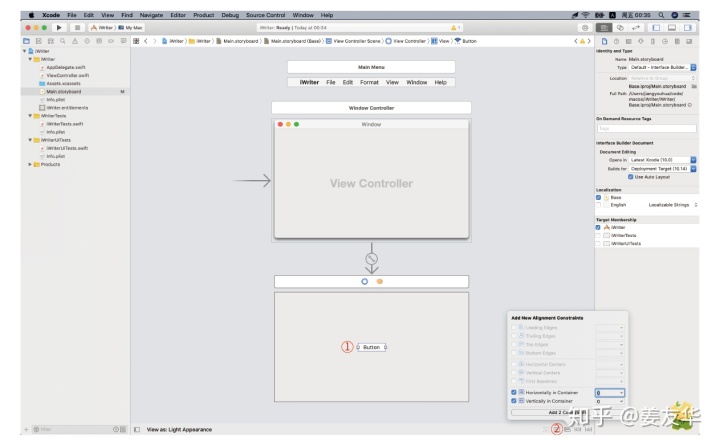Select the Standard editor toolbar button
Image resolution: width=720 pixels, height=446 pixels.
(604, 28)
